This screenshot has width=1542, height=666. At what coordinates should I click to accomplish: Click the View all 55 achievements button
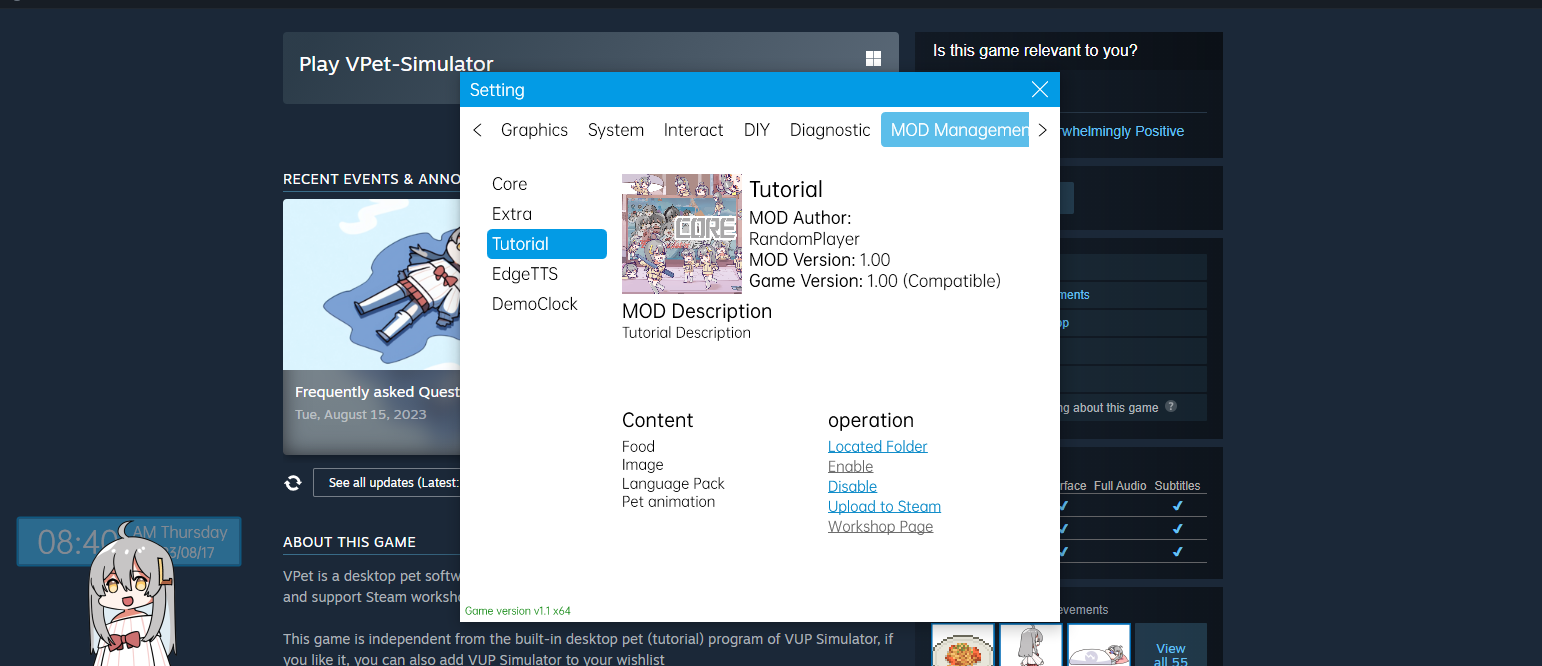tap(1171, 645)
